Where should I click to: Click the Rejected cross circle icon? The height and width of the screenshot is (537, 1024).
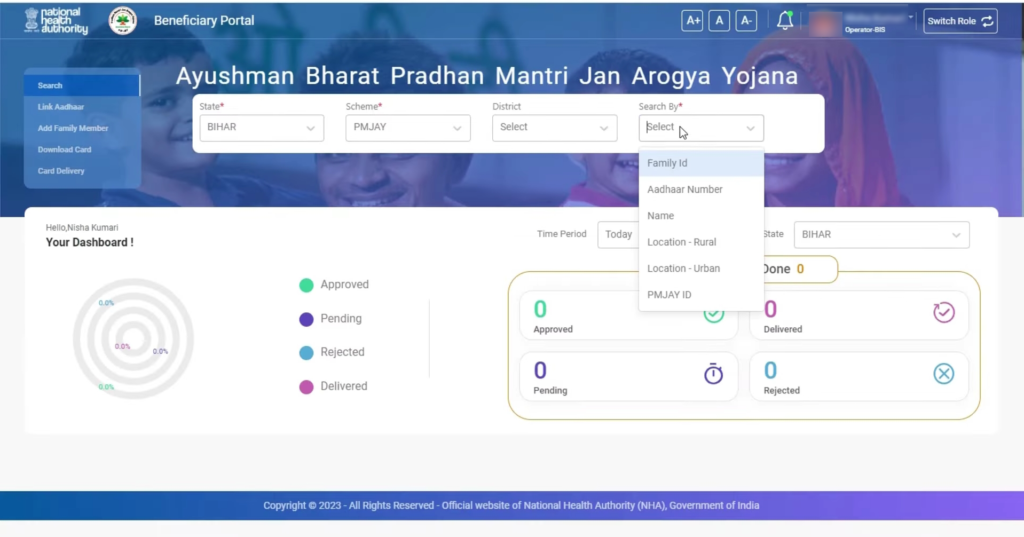point(944,374)
